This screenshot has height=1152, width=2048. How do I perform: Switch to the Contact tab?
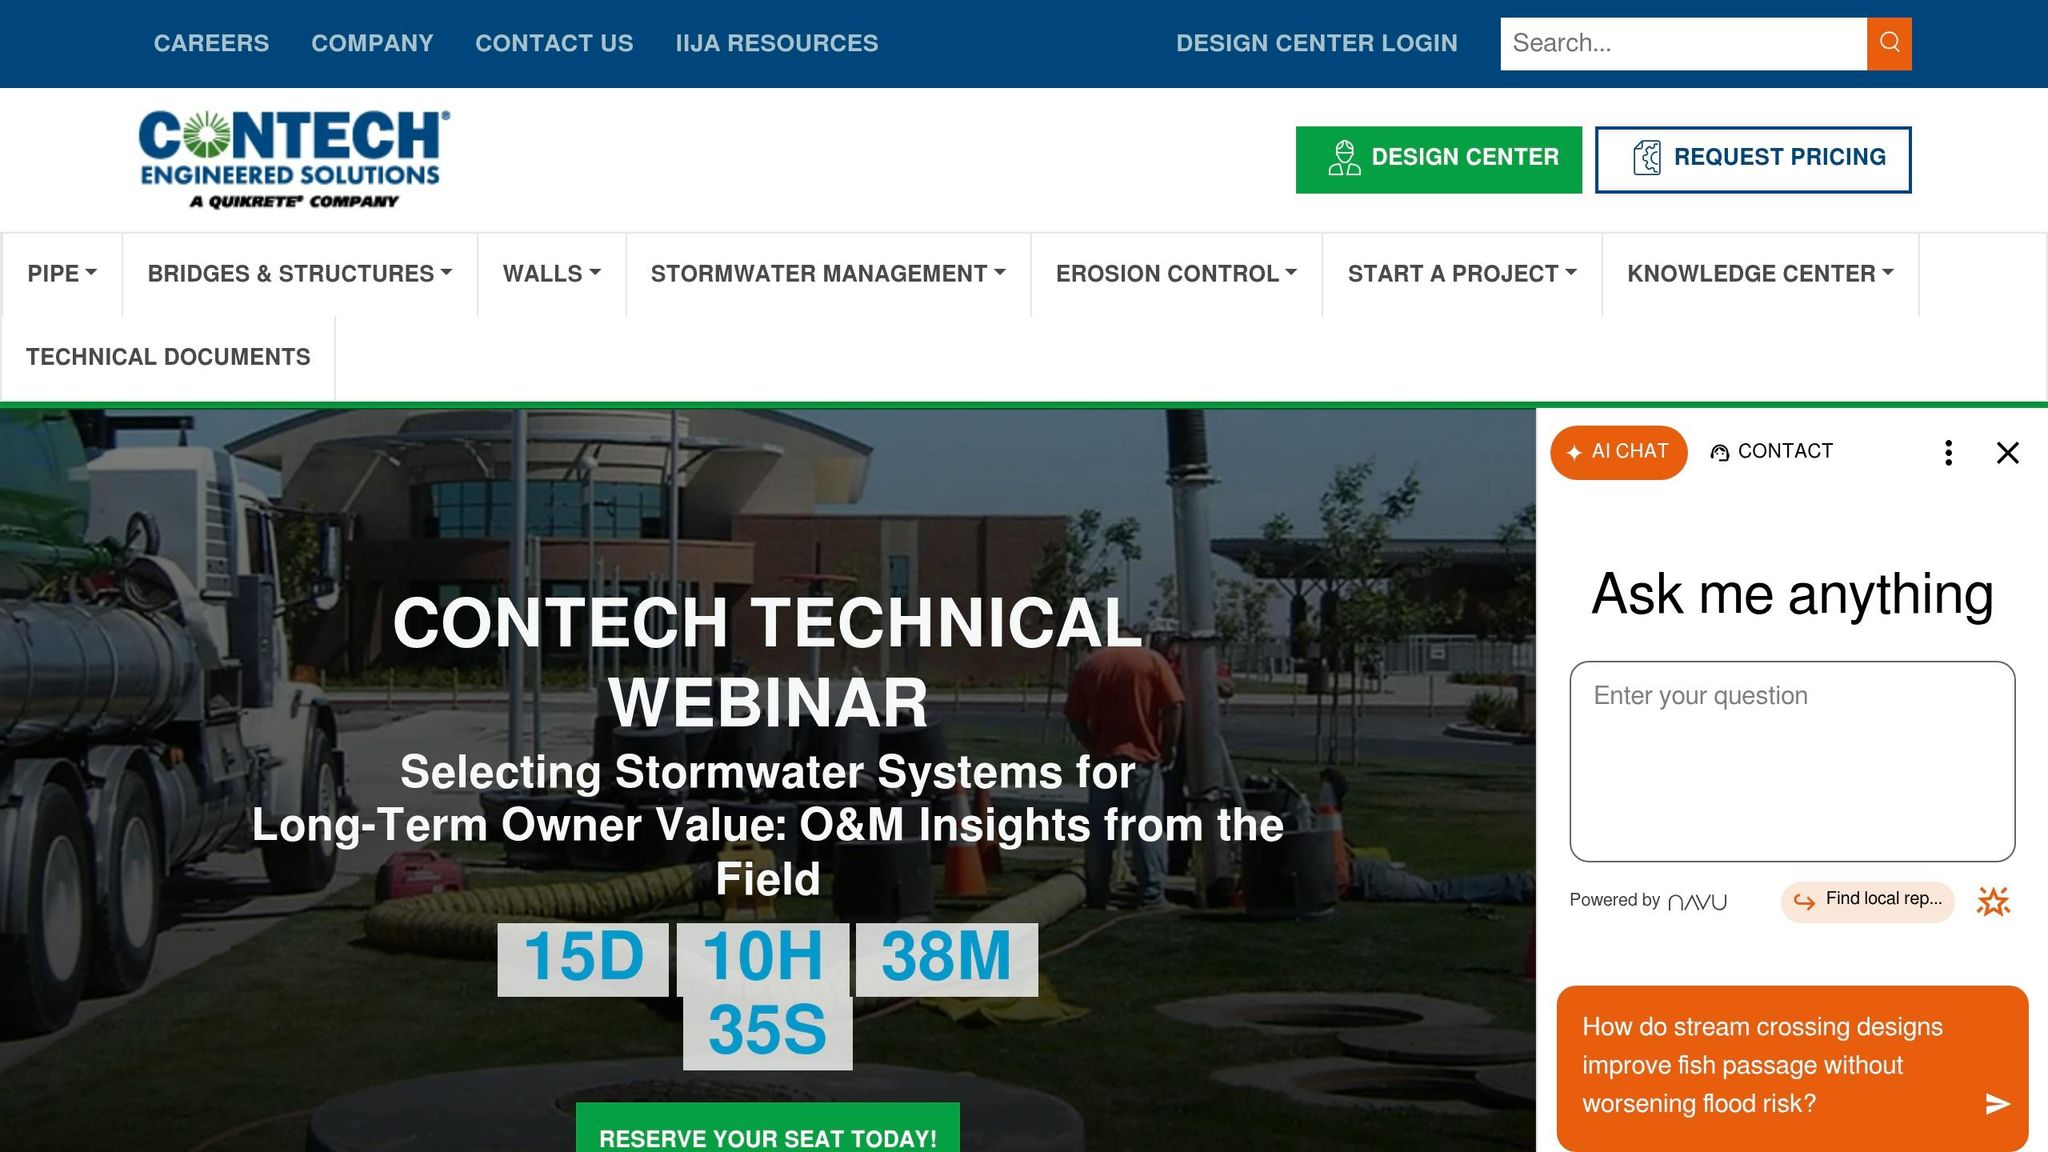1771,452
